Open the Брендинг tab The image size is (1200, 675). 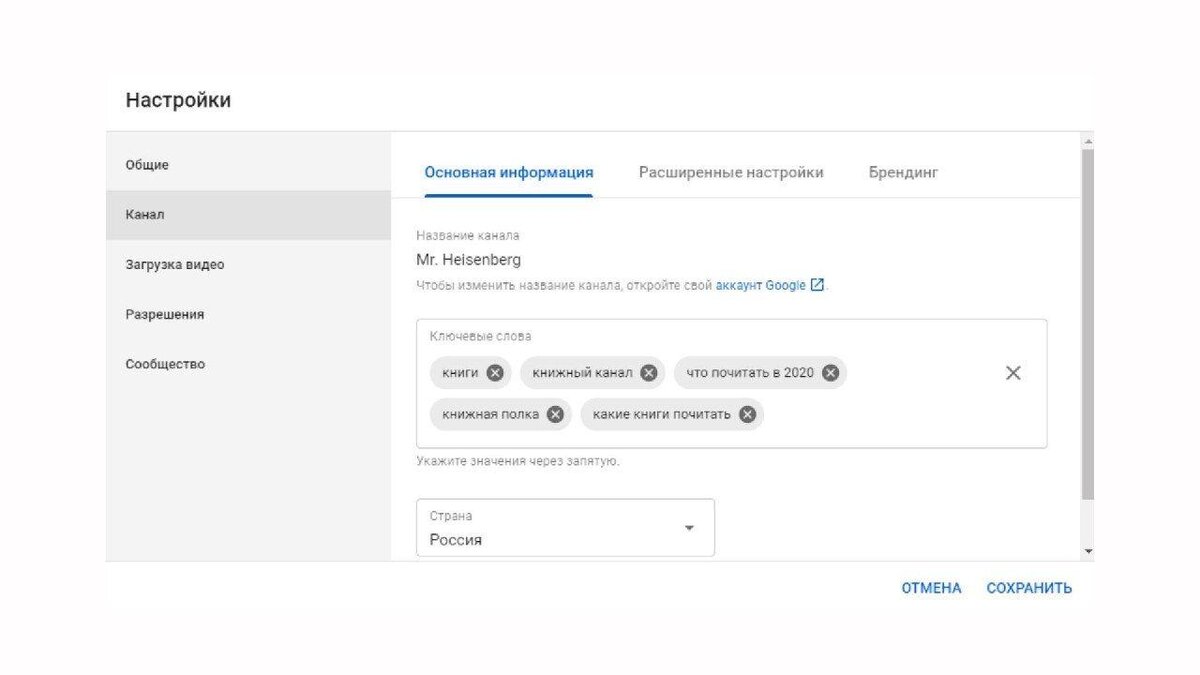[904, 172]
